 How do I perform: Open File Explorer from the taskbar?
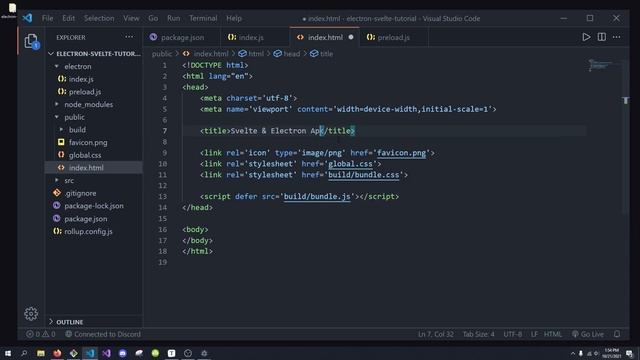41,353
